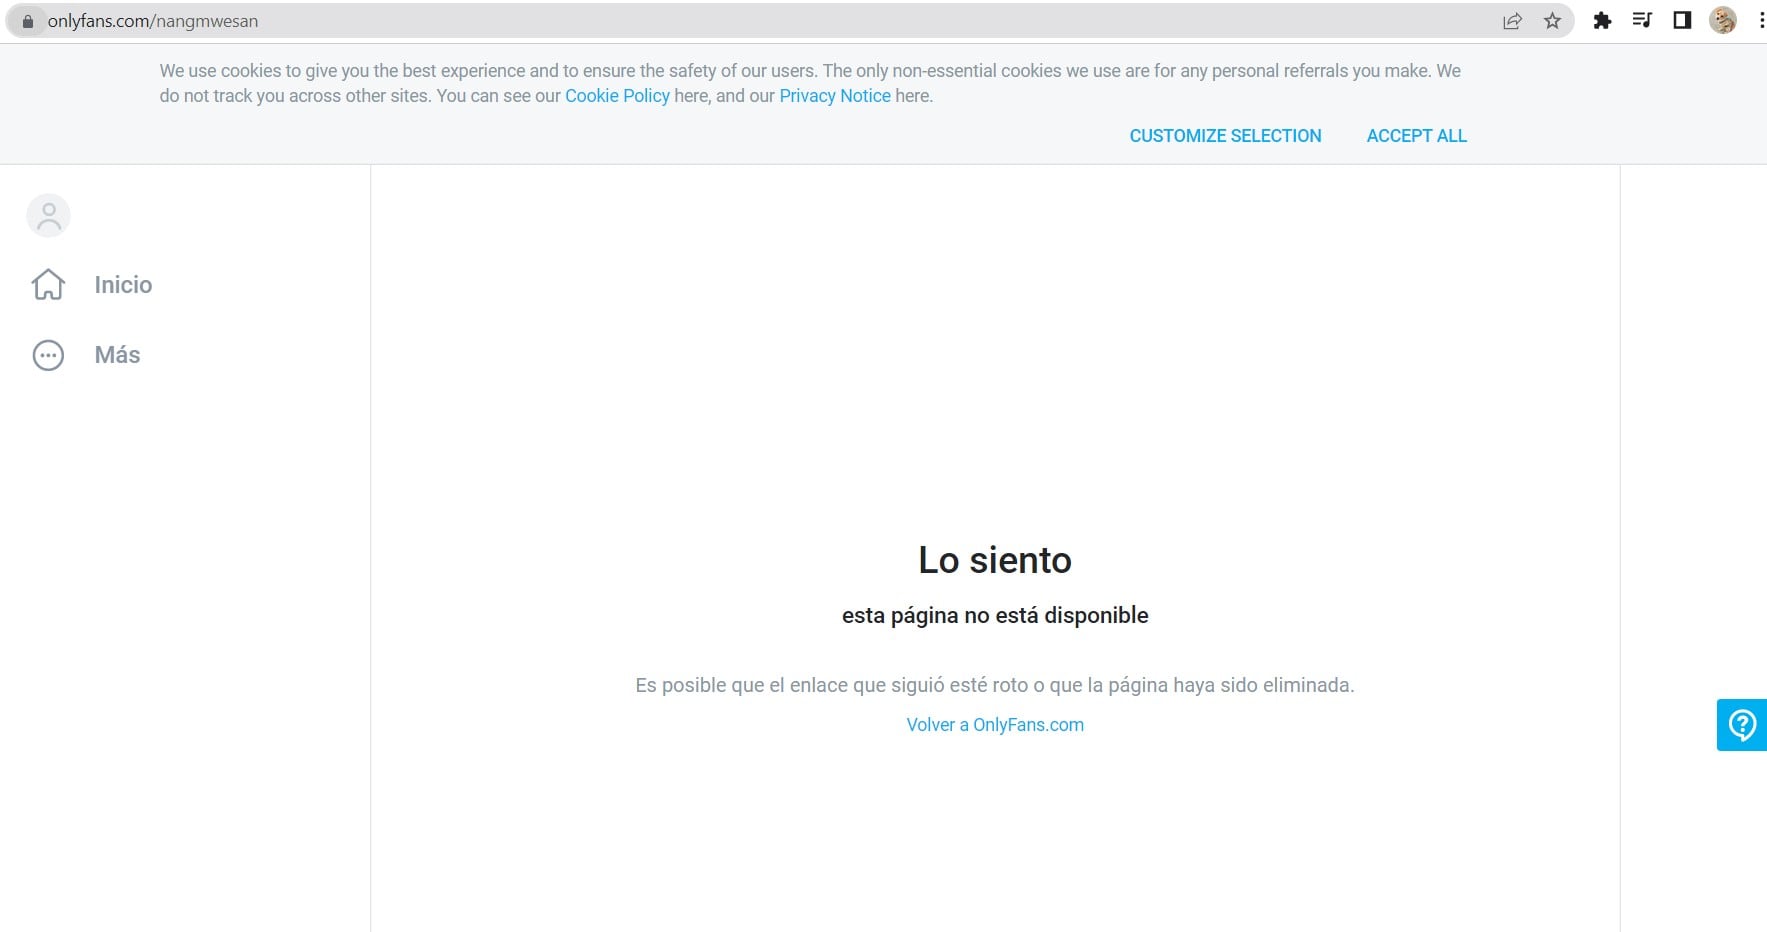Open the Chrome profile avatar
The width and height of the screenshot is (1767, 932).
(1722, 21)
